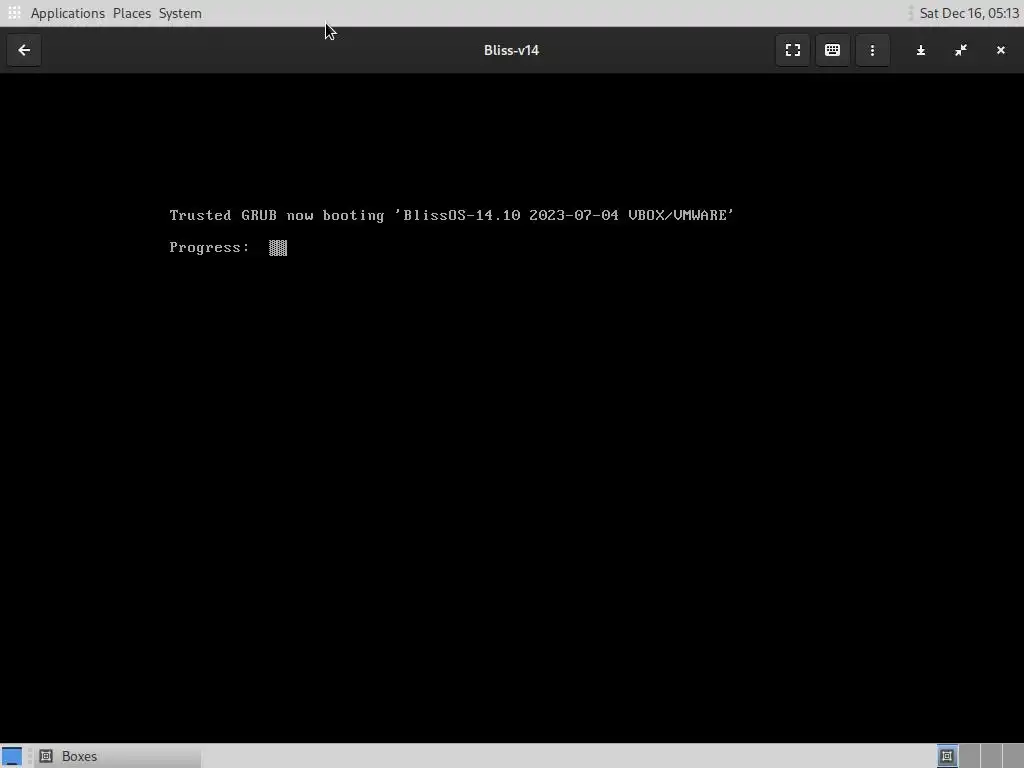Open the three-dot actions menu
1024x768 pixels.
click(x=872, y=50)
